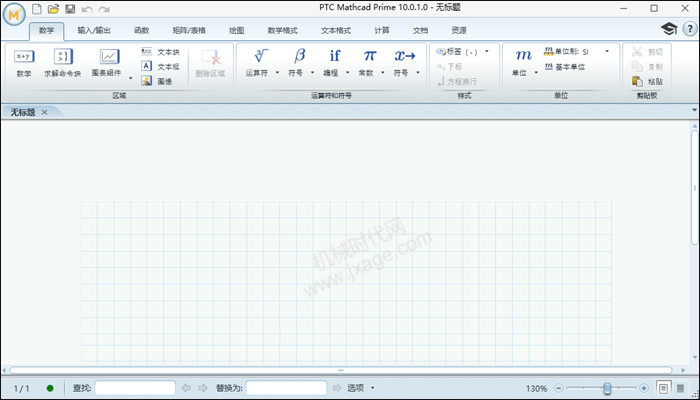Click the zoom slider handle
Screen dimensions: 700x400
click(607, 388)
